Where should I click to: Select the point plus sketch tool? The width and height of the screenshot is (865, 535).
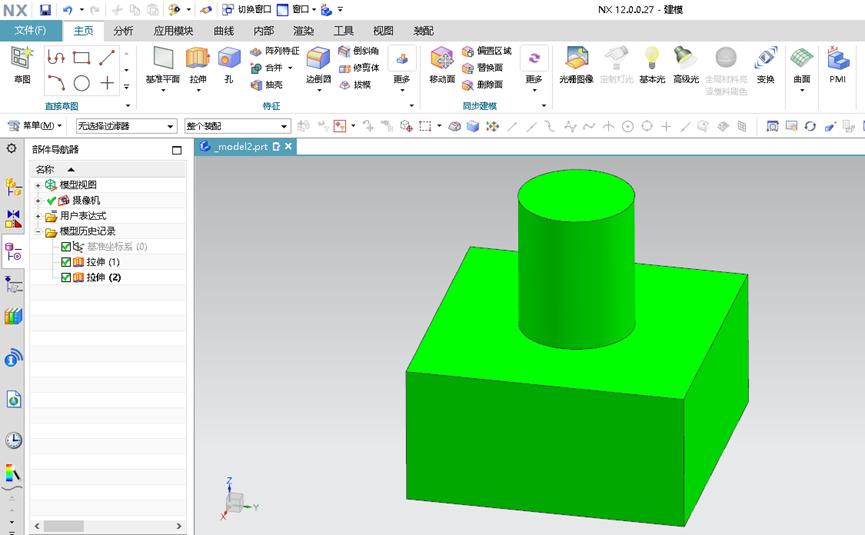click(107, 83)
